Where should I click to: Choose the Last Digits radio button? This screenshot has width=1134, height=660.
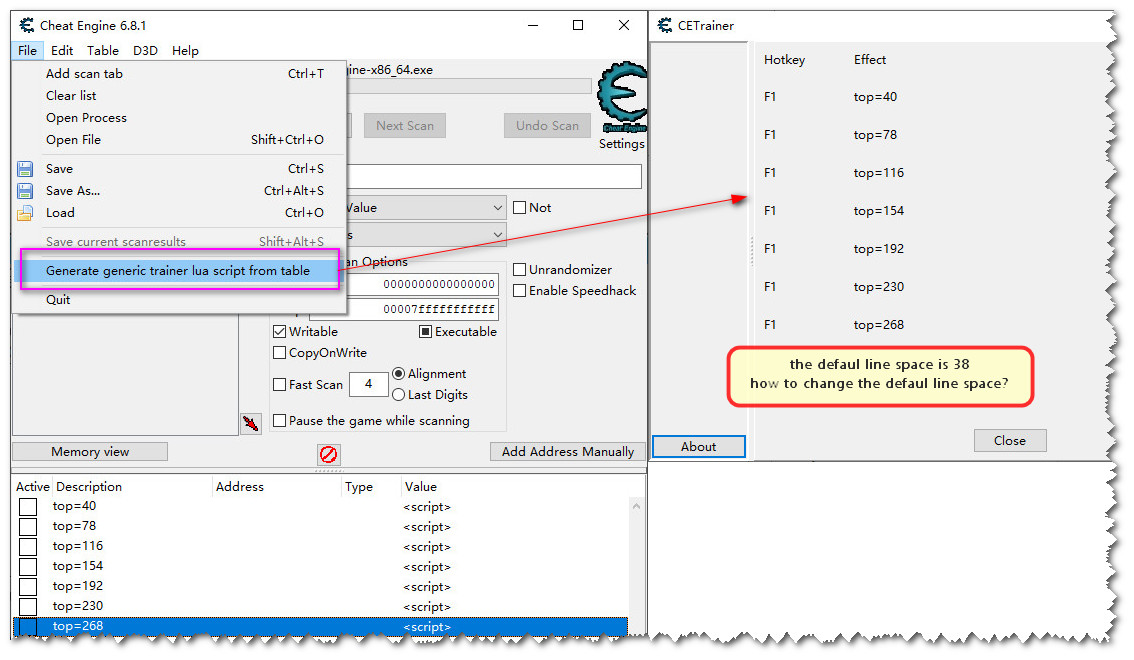398,395
